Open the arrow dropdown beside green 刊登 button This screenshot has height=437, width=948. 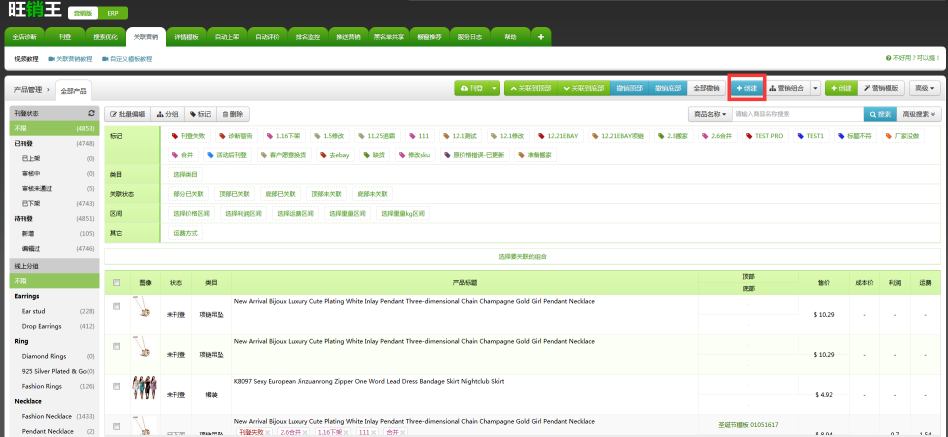(495, 88)
